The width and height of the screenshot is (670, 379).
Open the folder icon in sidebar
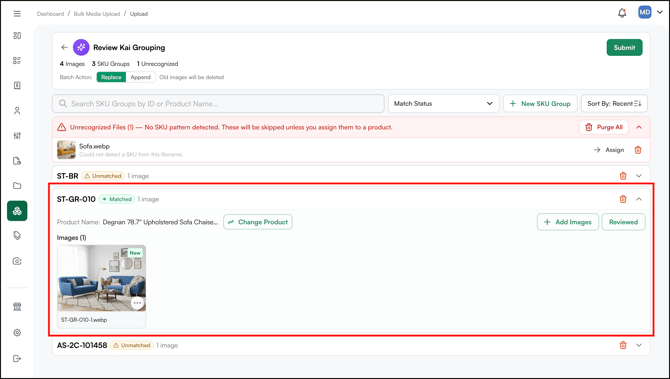(x=17, y=185)
